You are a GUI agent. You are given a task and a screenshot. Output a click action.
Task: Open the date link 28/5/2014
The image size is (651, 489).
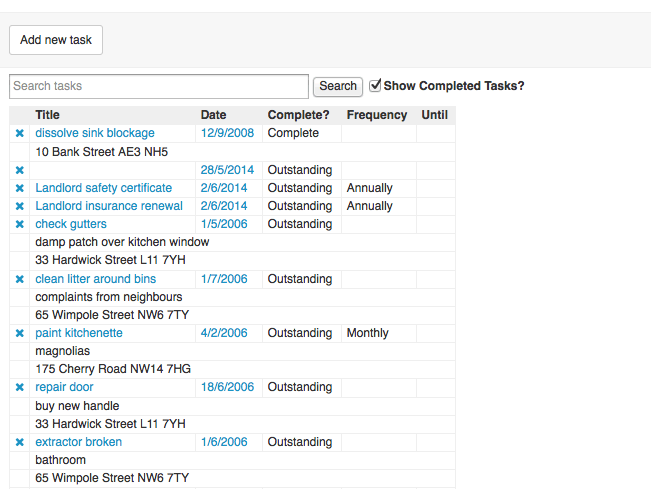(227, 170)
